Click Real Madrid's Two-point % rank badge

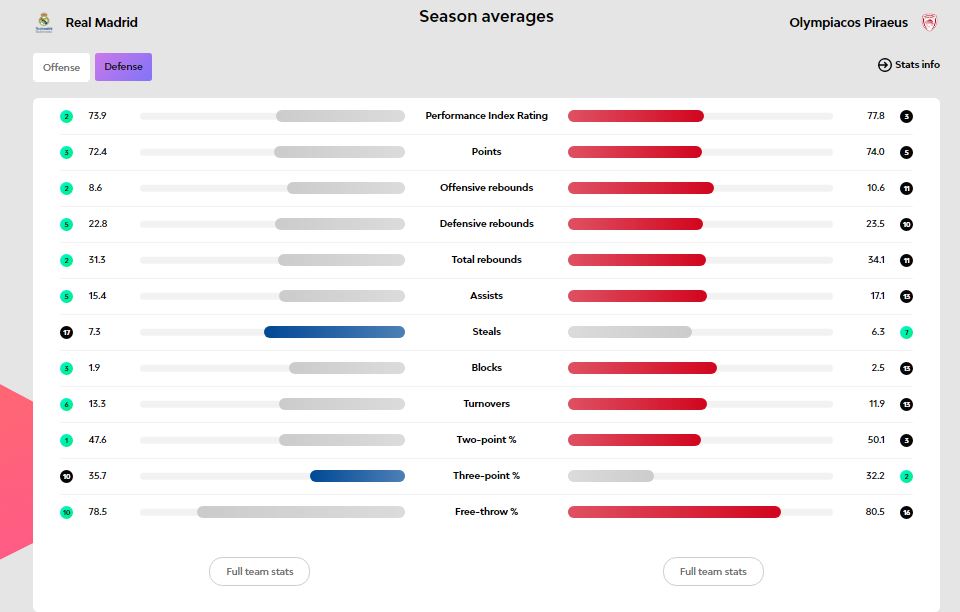pos(66,440)
